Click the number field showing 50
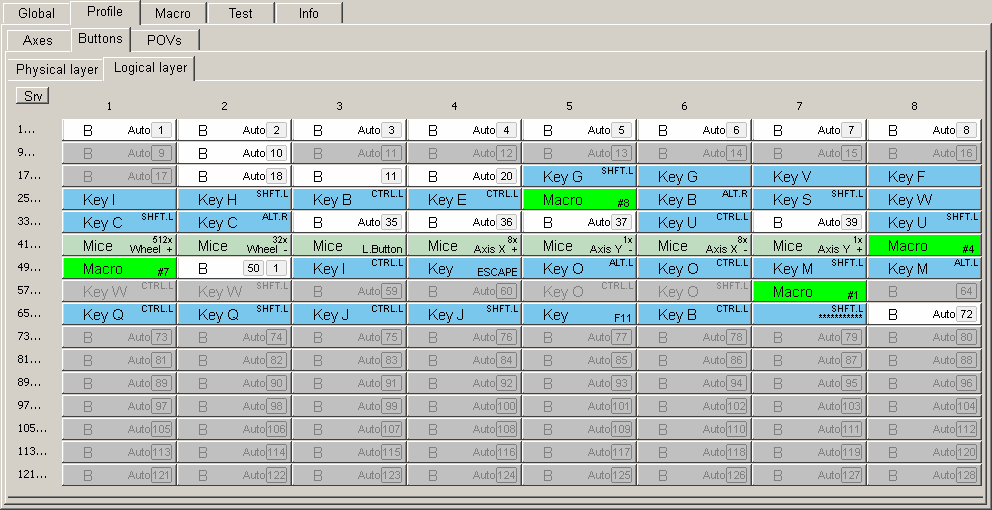This screenshot has width=992, height=510. 252,269
